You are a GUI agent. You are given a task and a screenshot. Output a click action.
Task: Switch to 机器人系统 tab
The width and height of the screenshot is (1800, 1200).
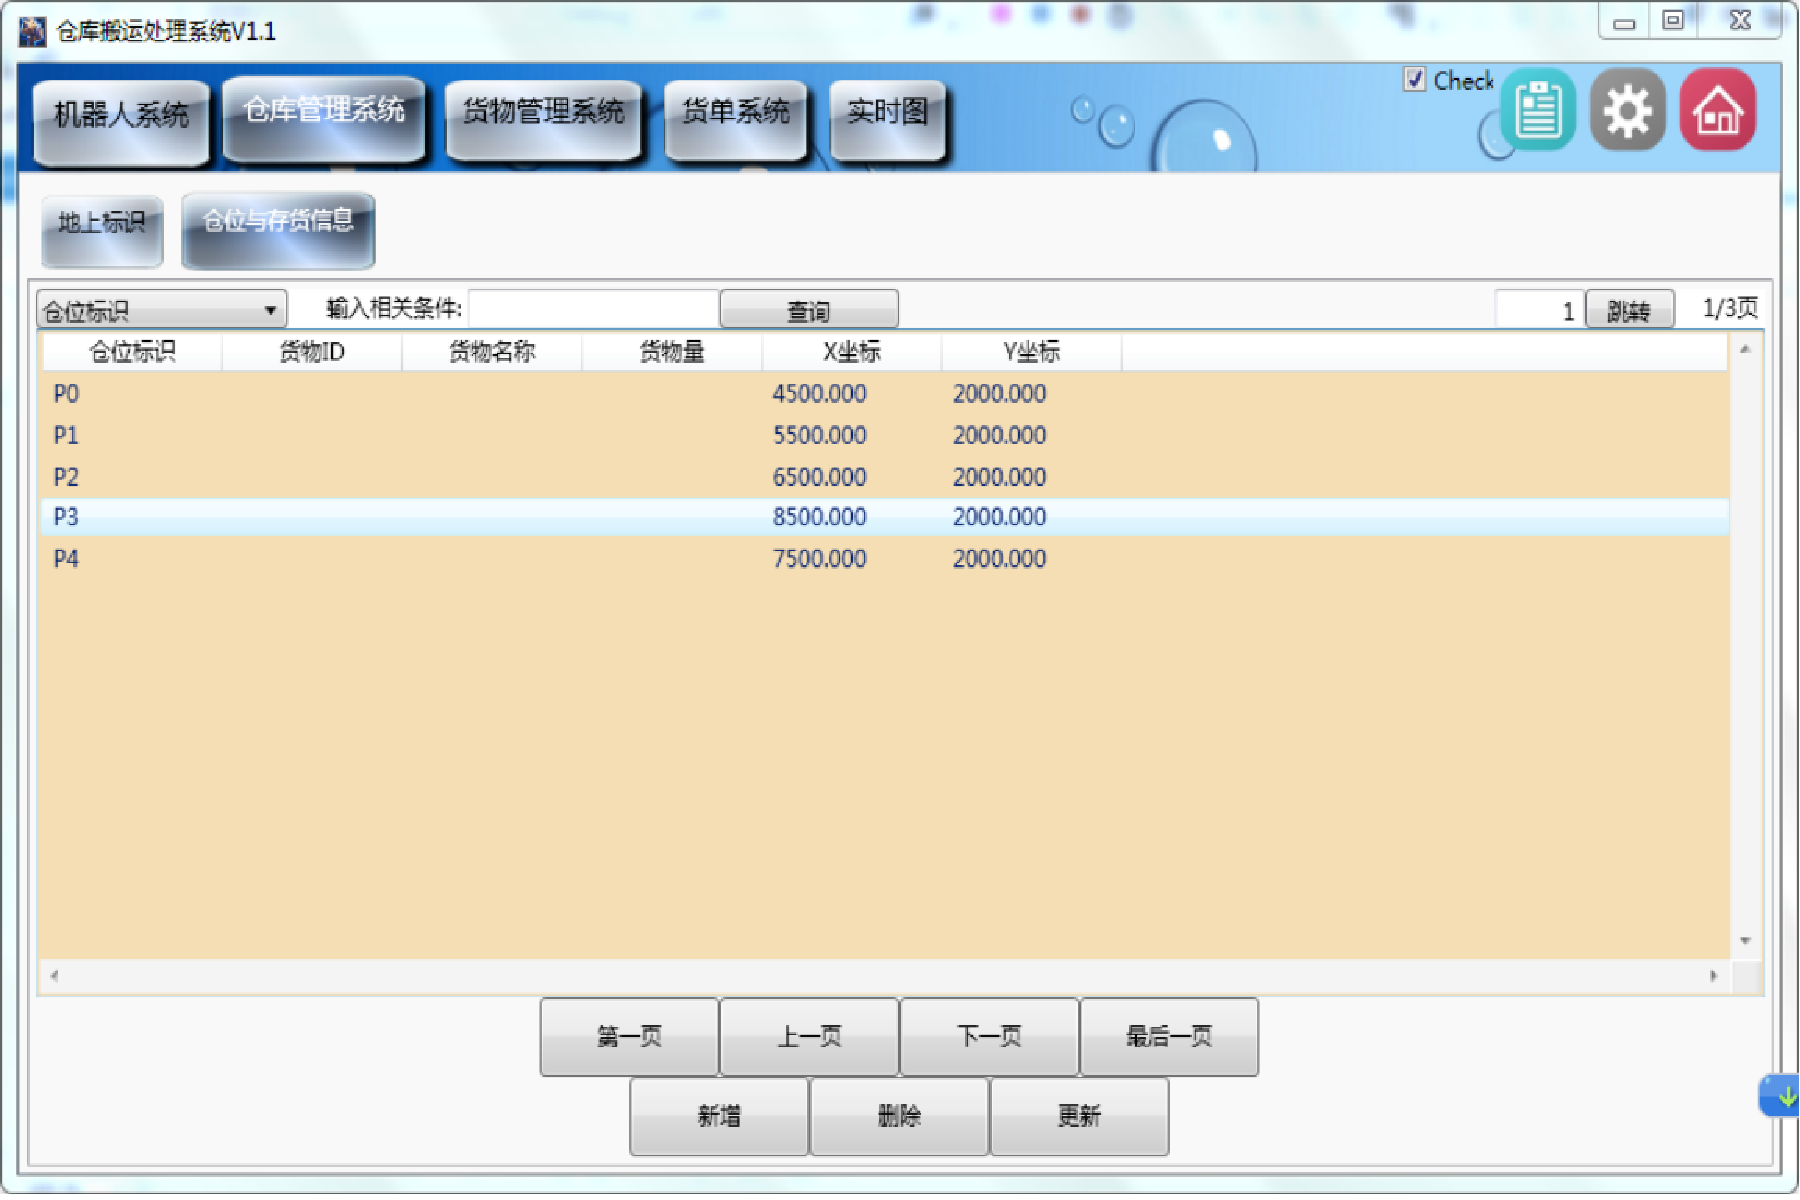(x=121, y=121)
